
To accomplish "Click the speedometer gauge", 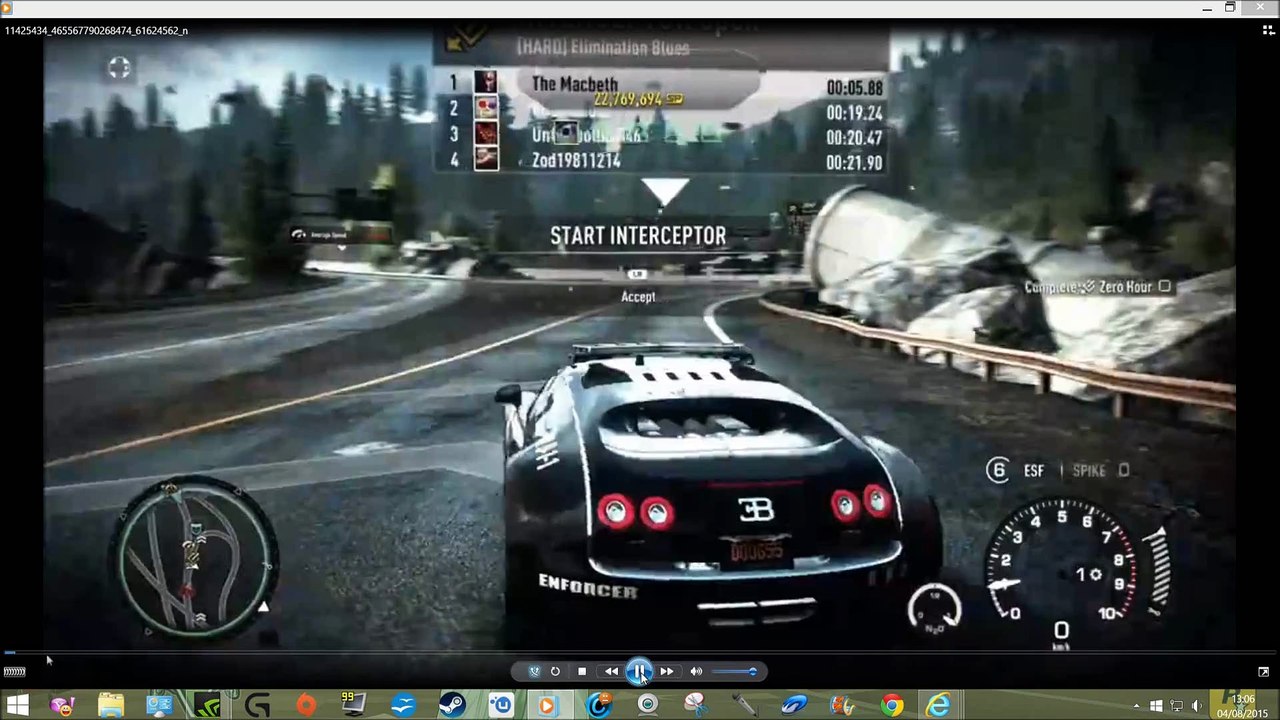I will (x=1062, y=565).
